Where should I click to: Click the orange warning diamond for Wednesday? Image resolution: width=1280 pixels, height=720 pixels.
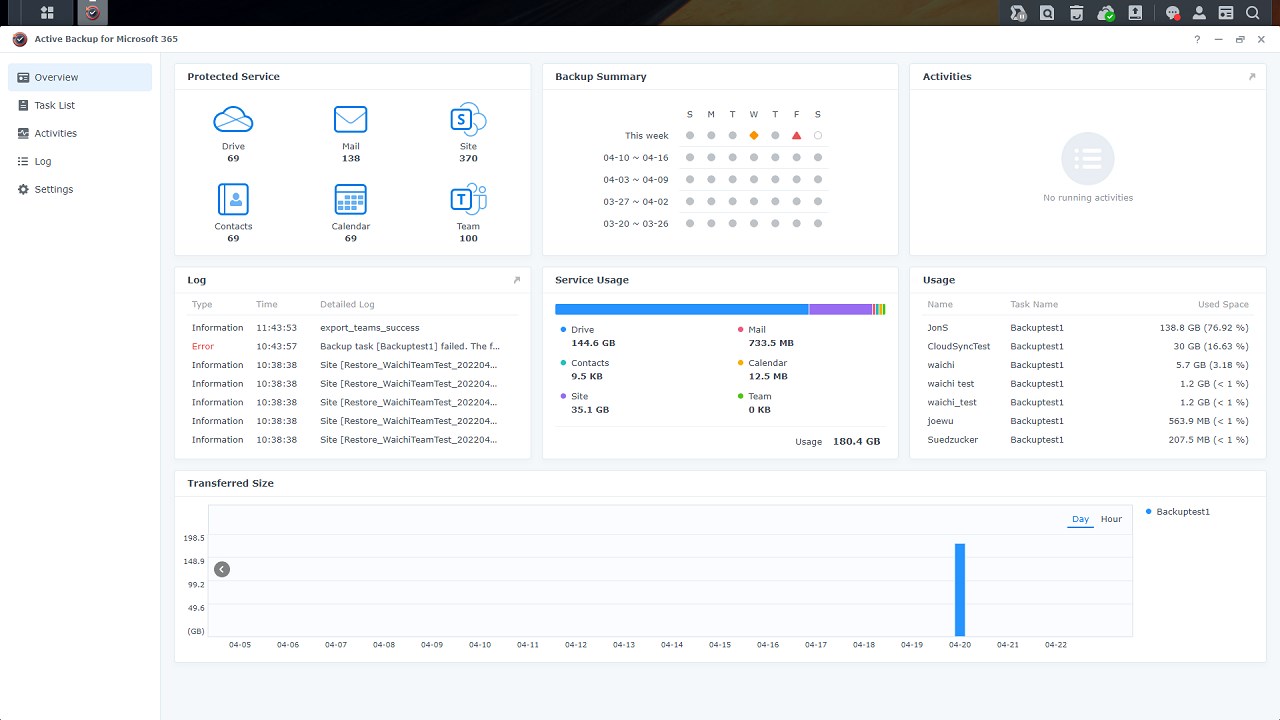[x=754, y=135]
